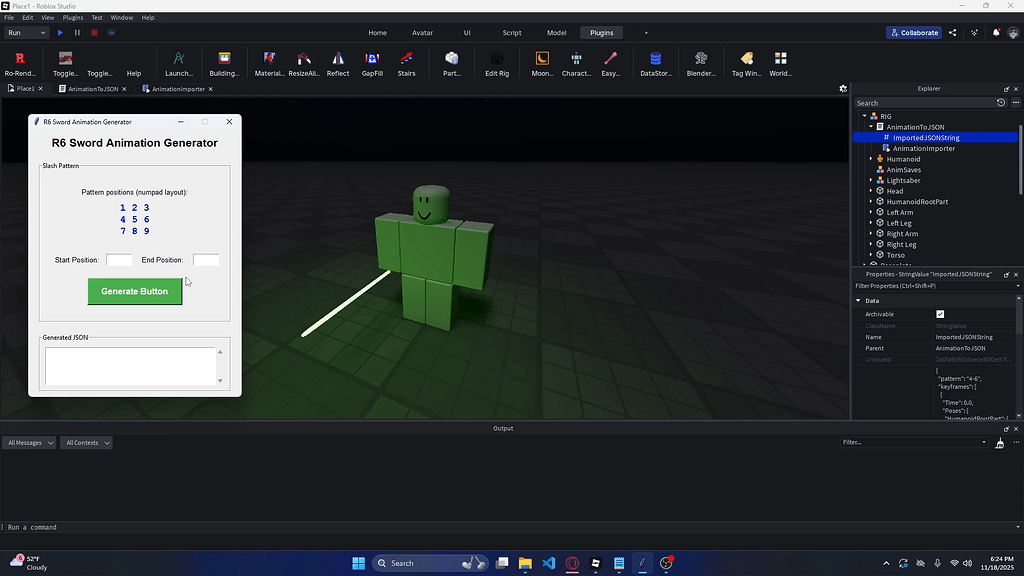
Task: Stop the simulation with the red button
Action: tap(93, 32)
